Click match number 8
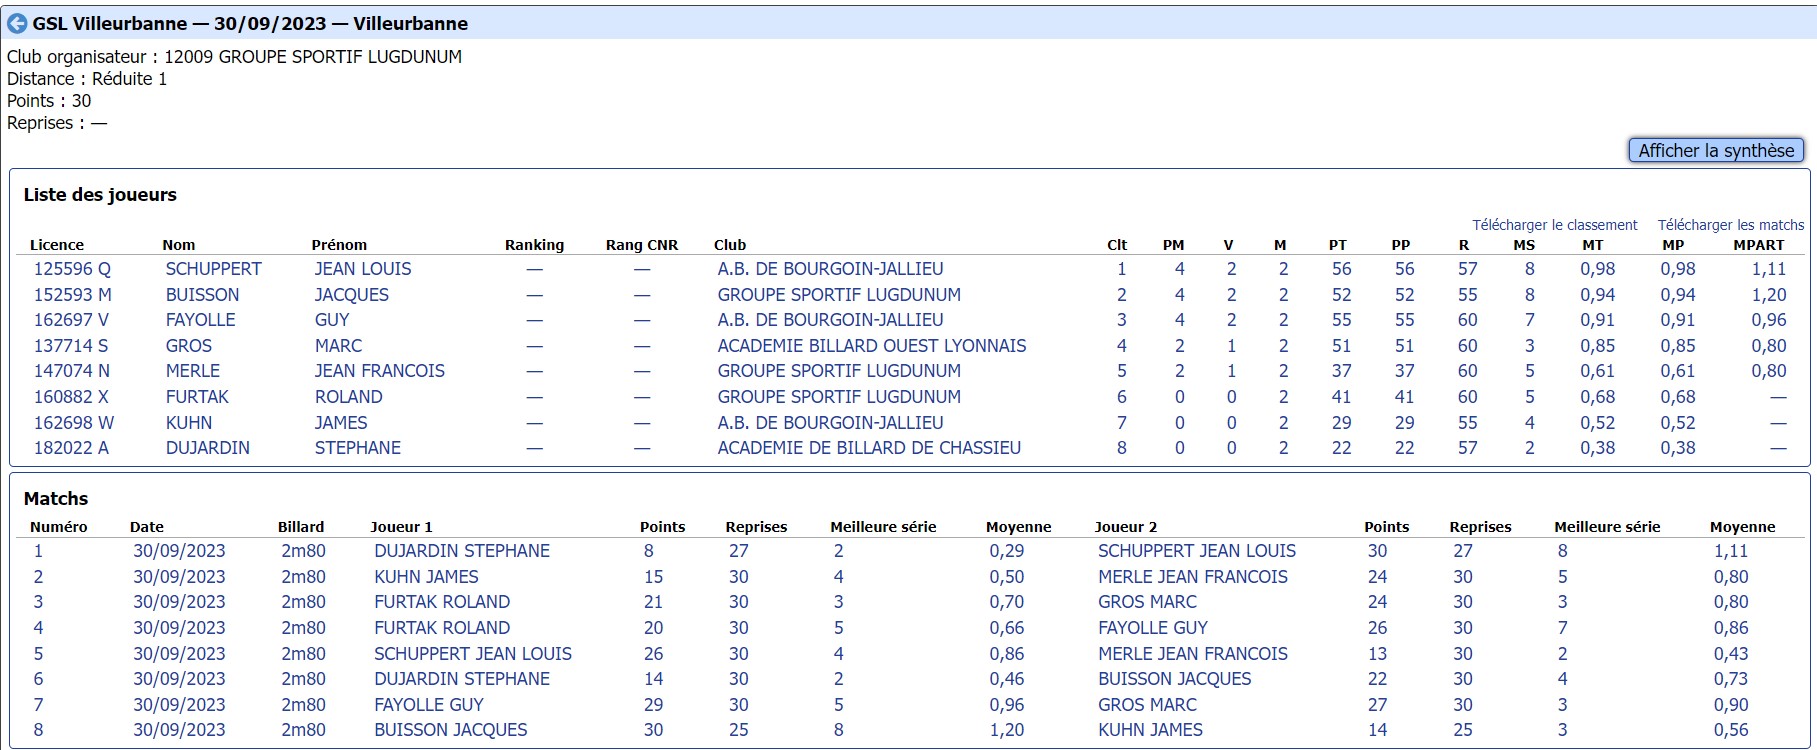 38,730
